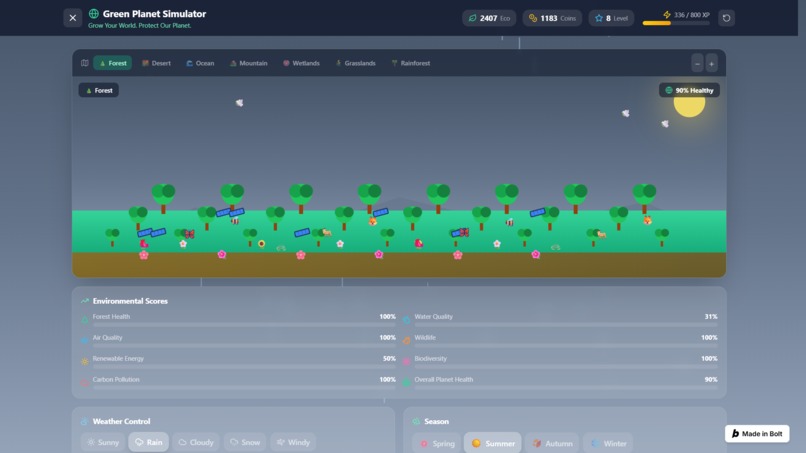Viewport: 806px width, 453px height.
Task: Click the Water Quality progress bar
Action: pyautogui.click(x=566, y=325)
